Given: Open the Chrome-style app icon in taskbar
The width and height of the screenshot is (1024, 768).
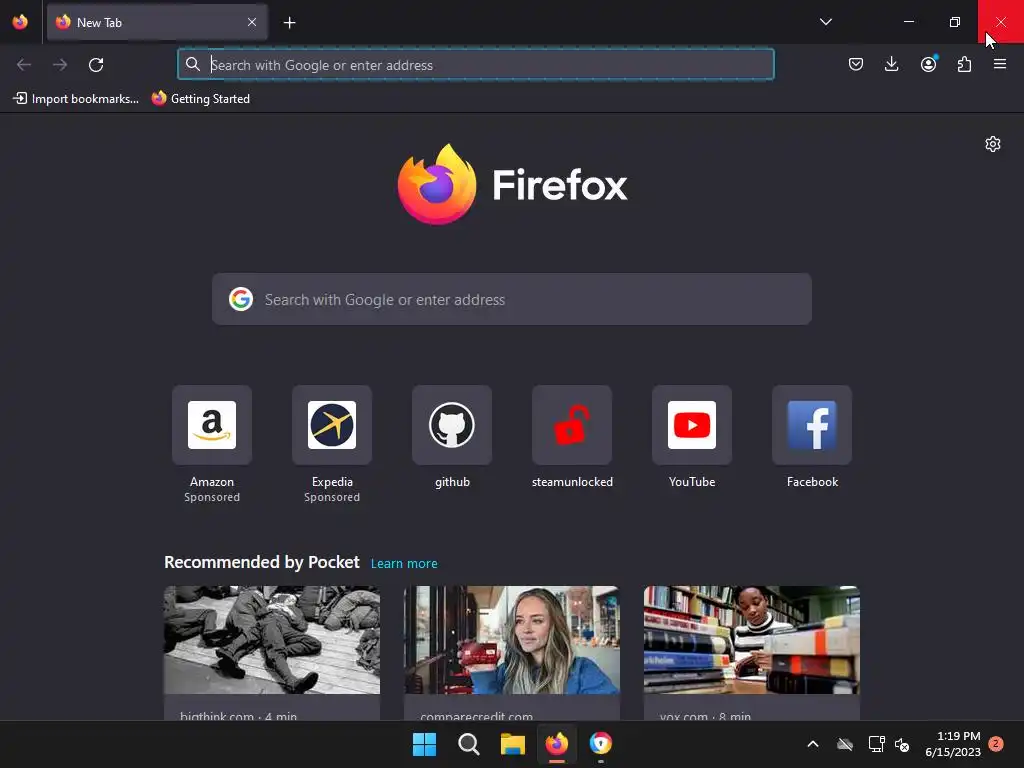Looking at the screenshot, I should 601,744.
